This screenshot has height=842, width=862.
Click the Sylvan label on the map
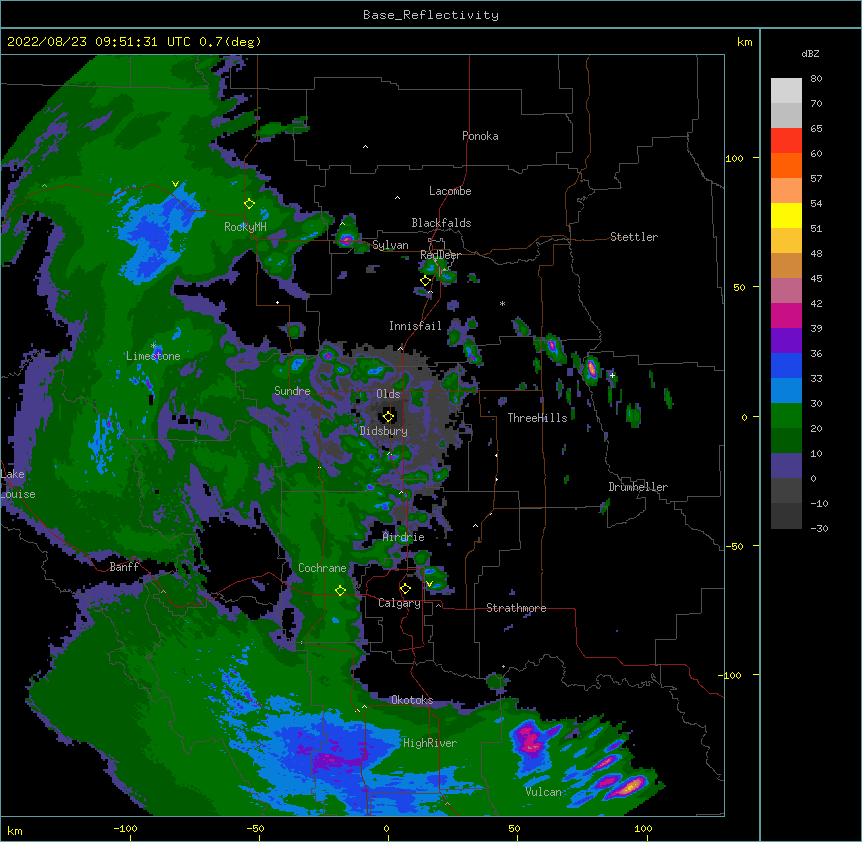coord(390,245)
